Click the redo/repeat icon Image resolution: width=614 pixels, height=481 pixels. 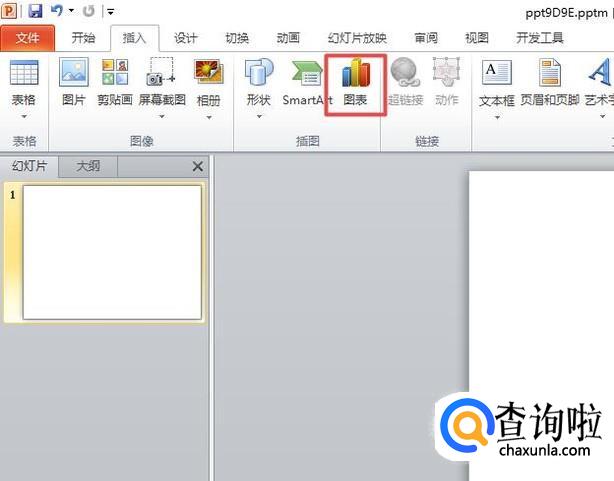(89, 11)
